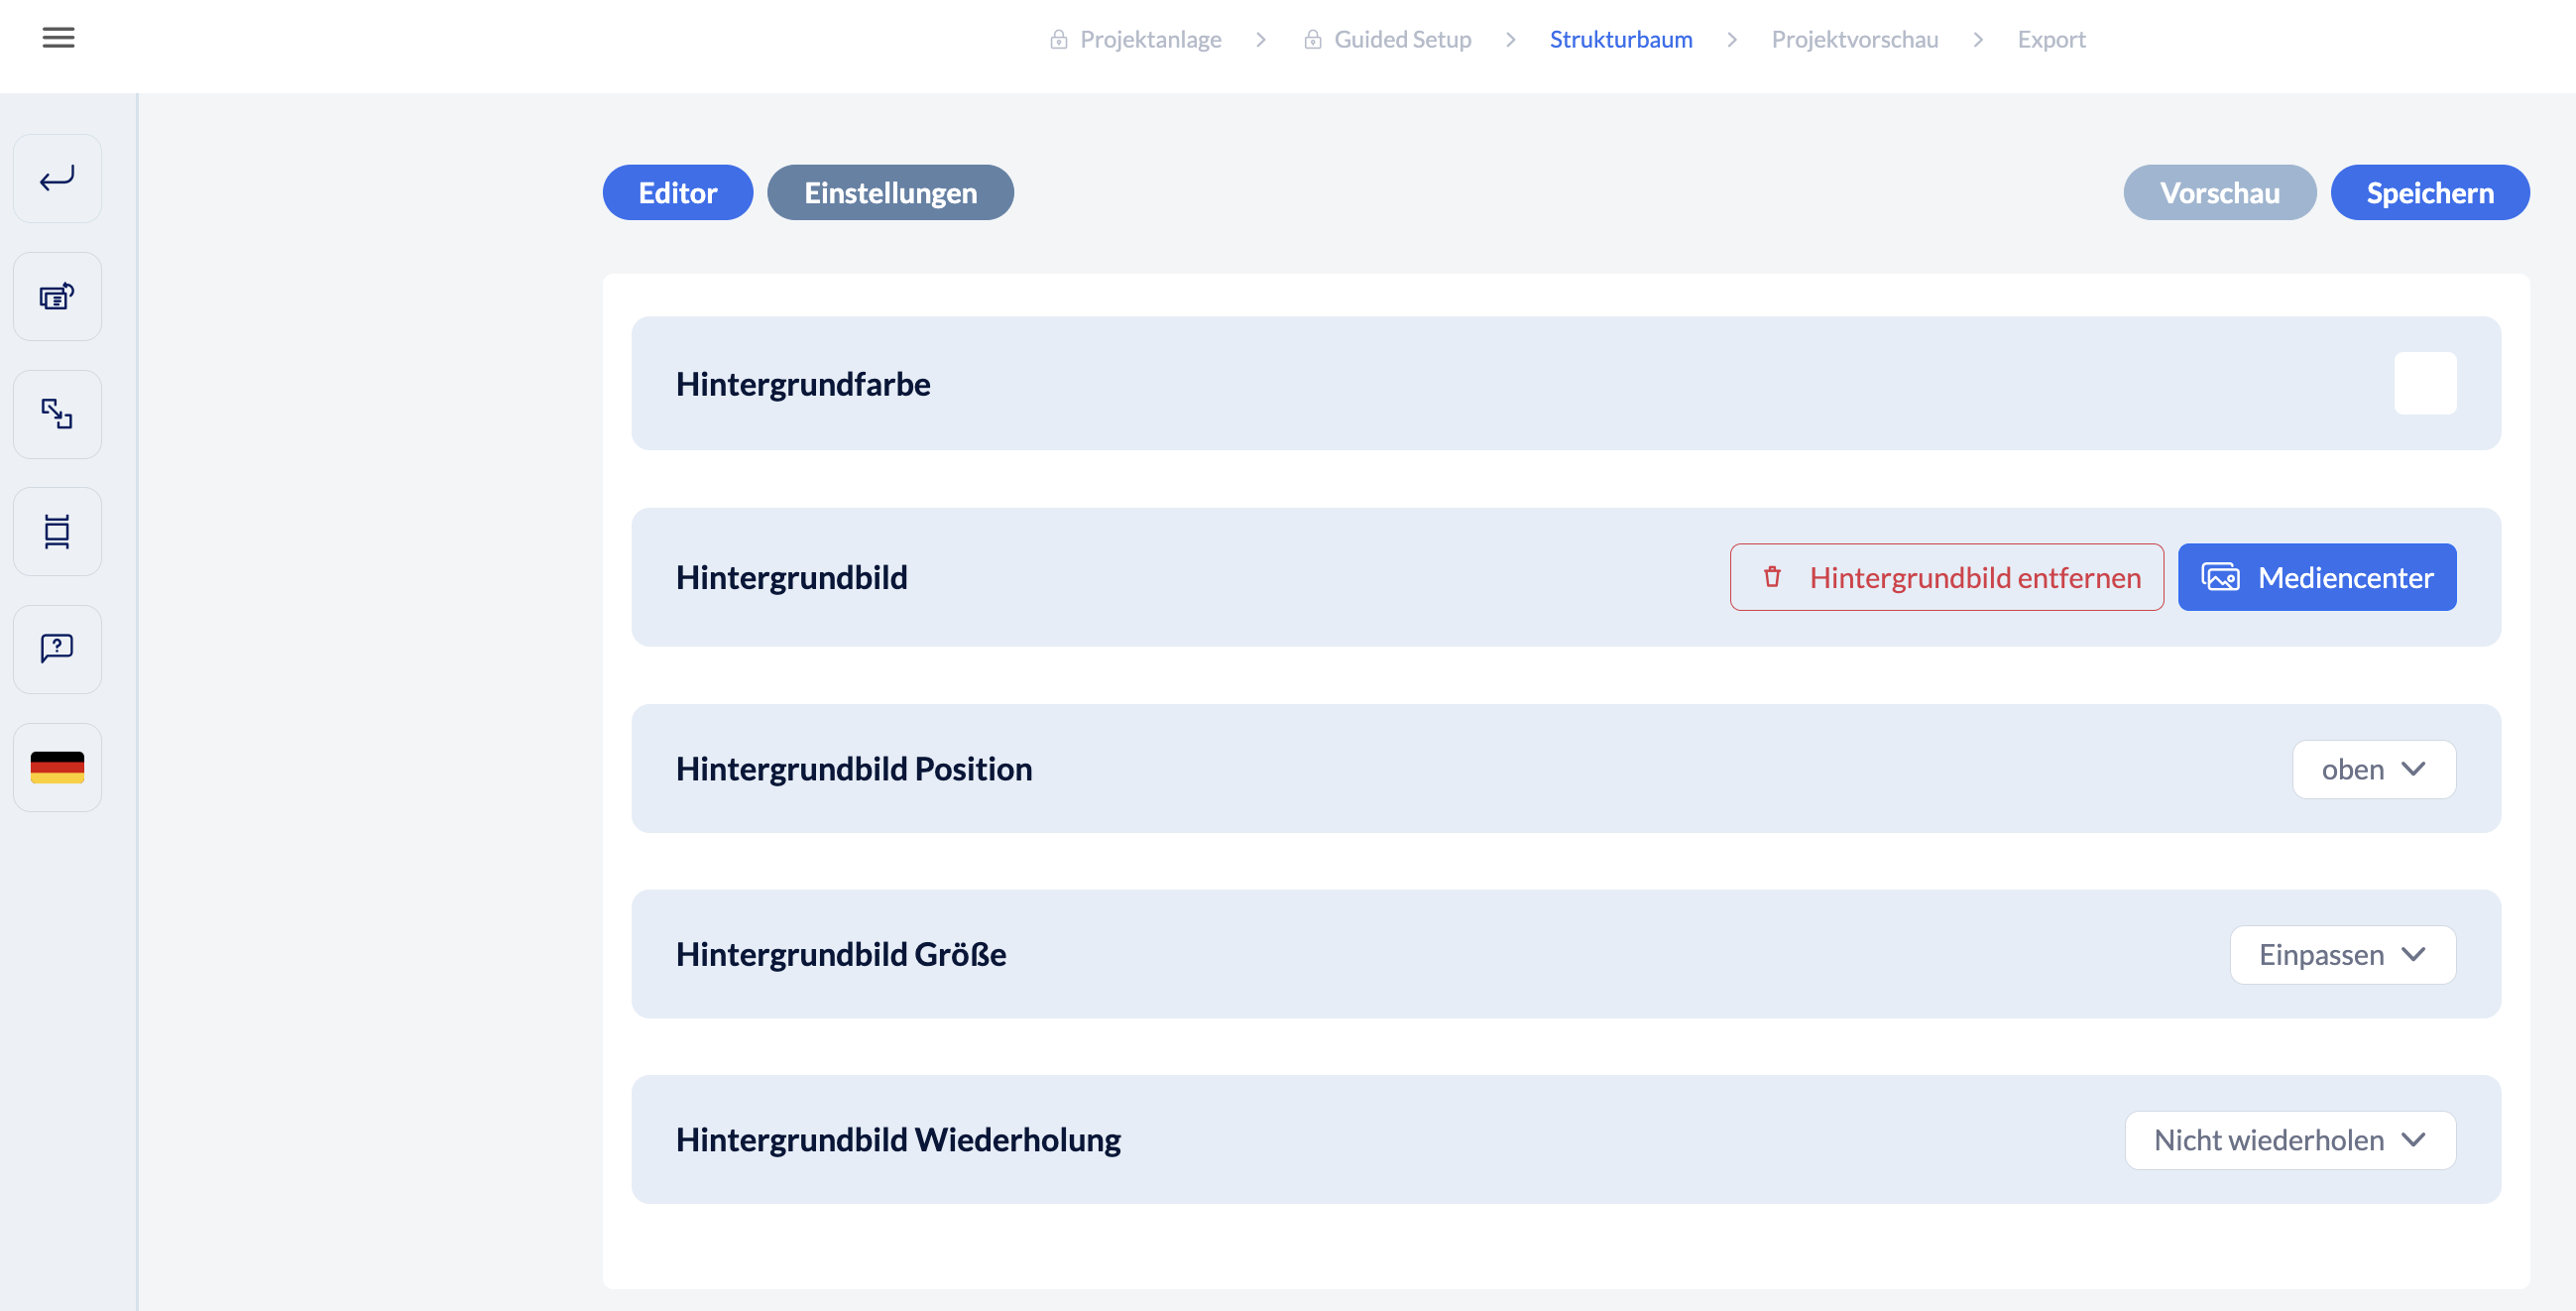Switch to the Editor tab
Screen dimensions: 2576x1311
(677, 192)
